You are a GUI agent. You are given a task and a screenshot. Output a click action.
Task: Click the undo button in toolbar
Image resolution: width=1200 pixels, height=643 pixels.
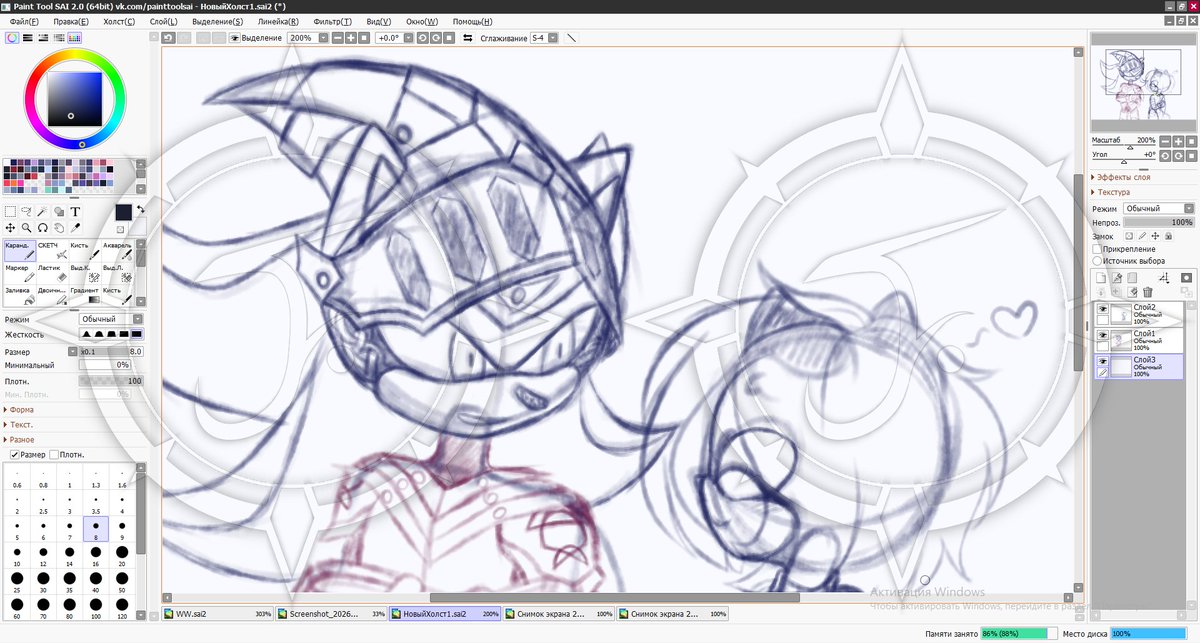169,38
